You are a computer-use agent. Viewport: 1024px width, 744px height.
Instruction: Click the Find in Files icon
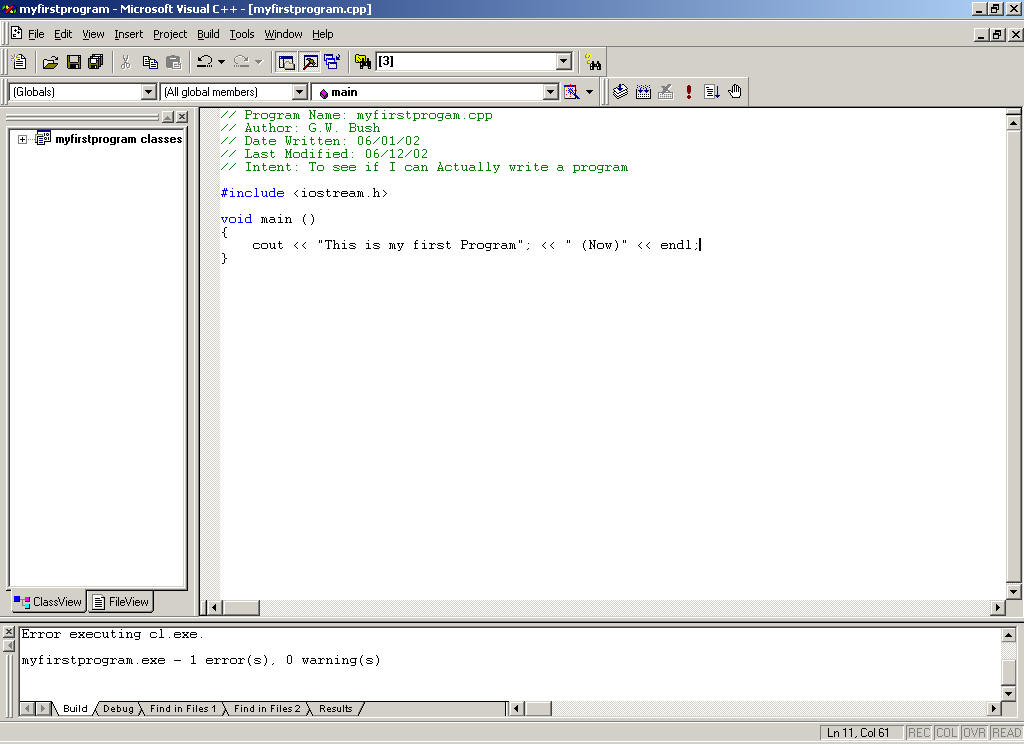point(362,62)
